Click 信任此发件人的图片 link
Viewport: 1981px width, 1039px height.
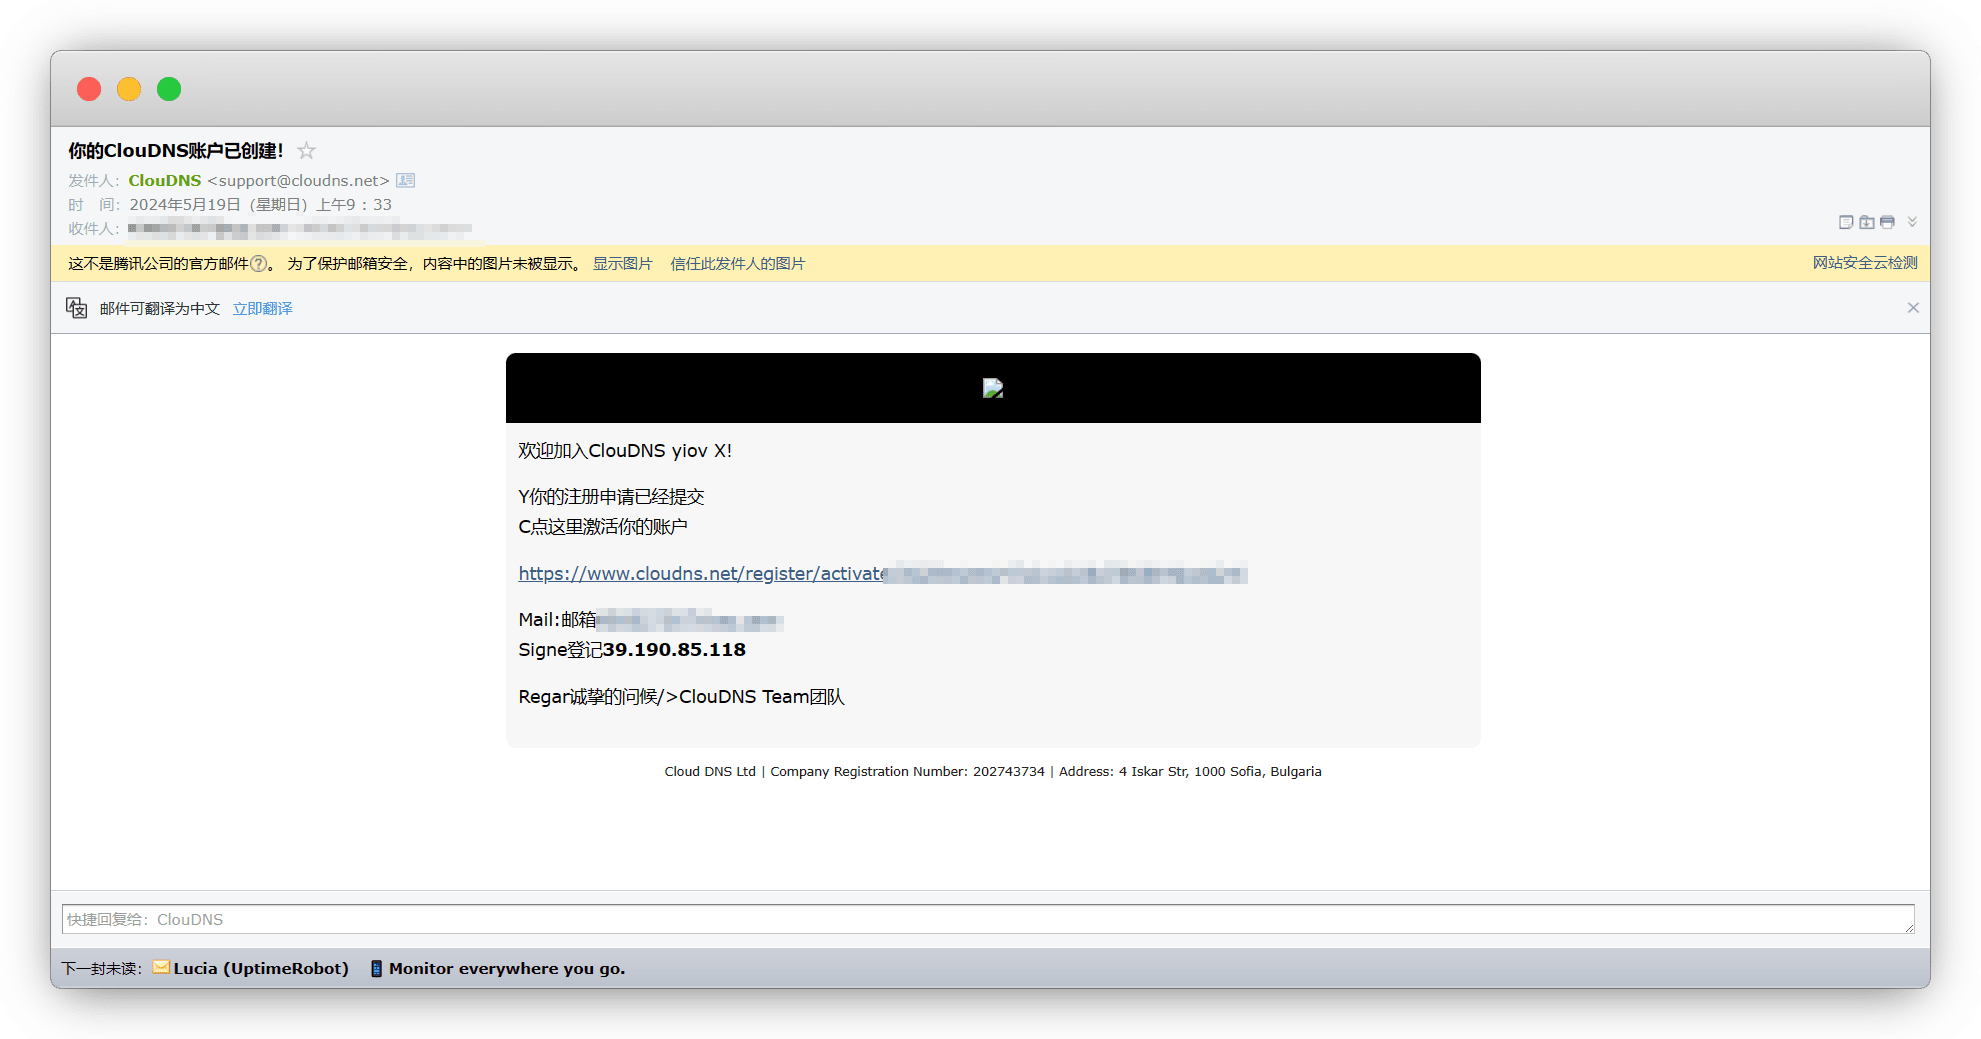[x=737, y=264]
